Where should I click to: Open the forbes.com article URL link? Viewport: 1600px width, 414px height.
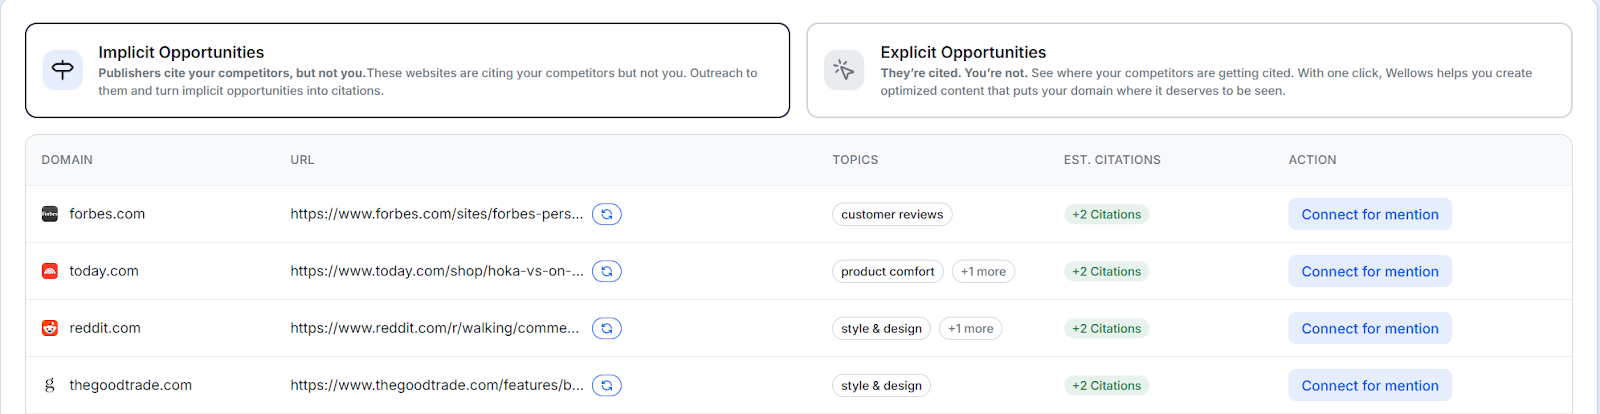436,214
